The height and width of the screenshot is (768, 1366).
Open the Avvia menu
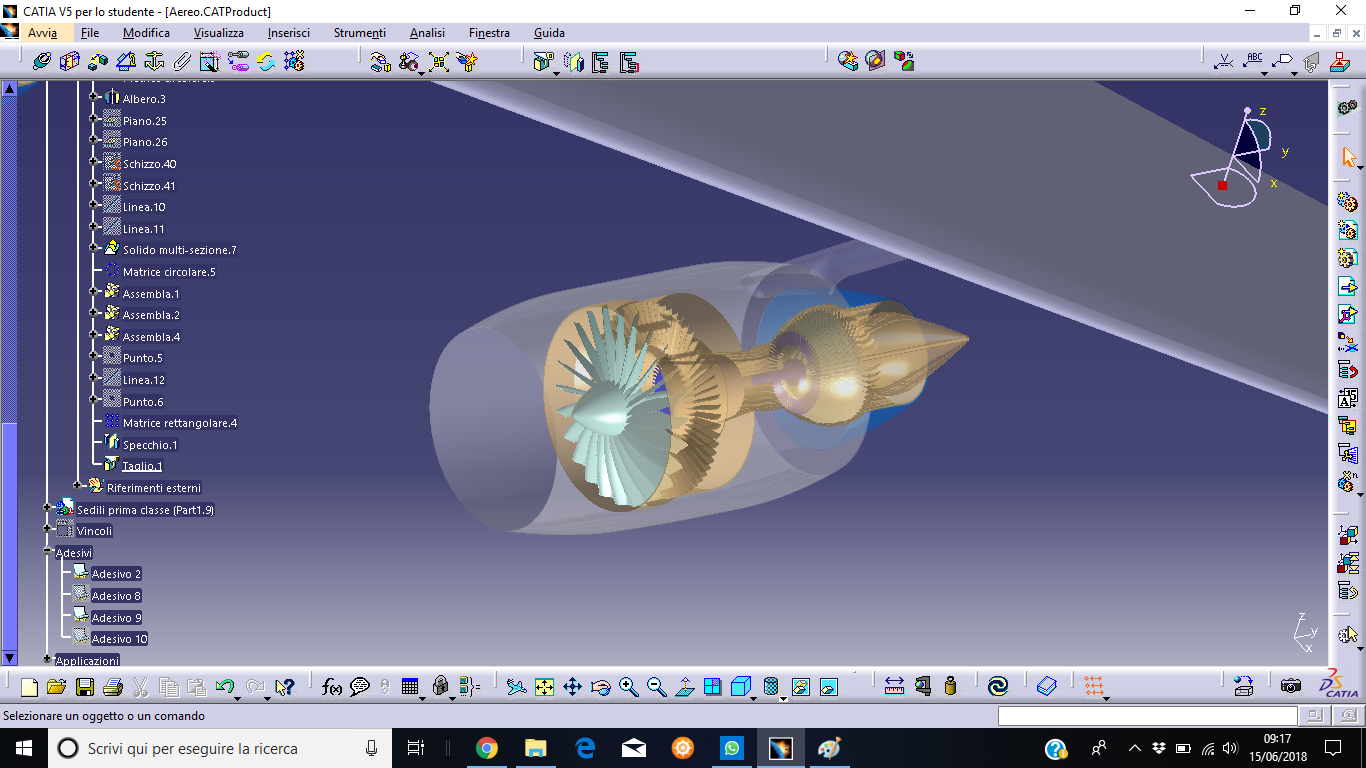(x=42, y=33)
